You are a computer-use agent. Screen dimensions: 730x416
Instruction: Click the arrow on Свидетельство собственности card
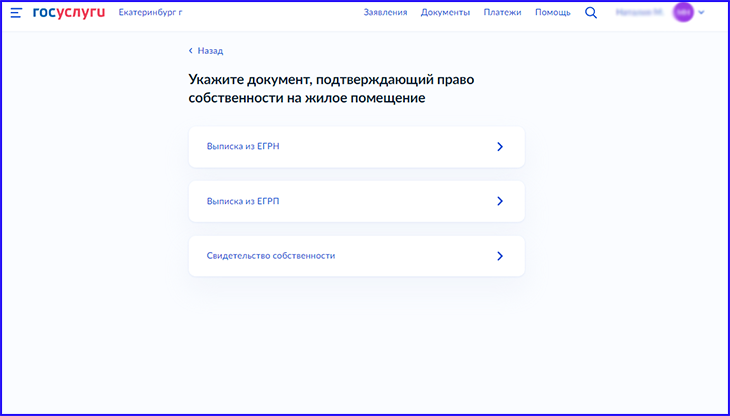point(500,256)
